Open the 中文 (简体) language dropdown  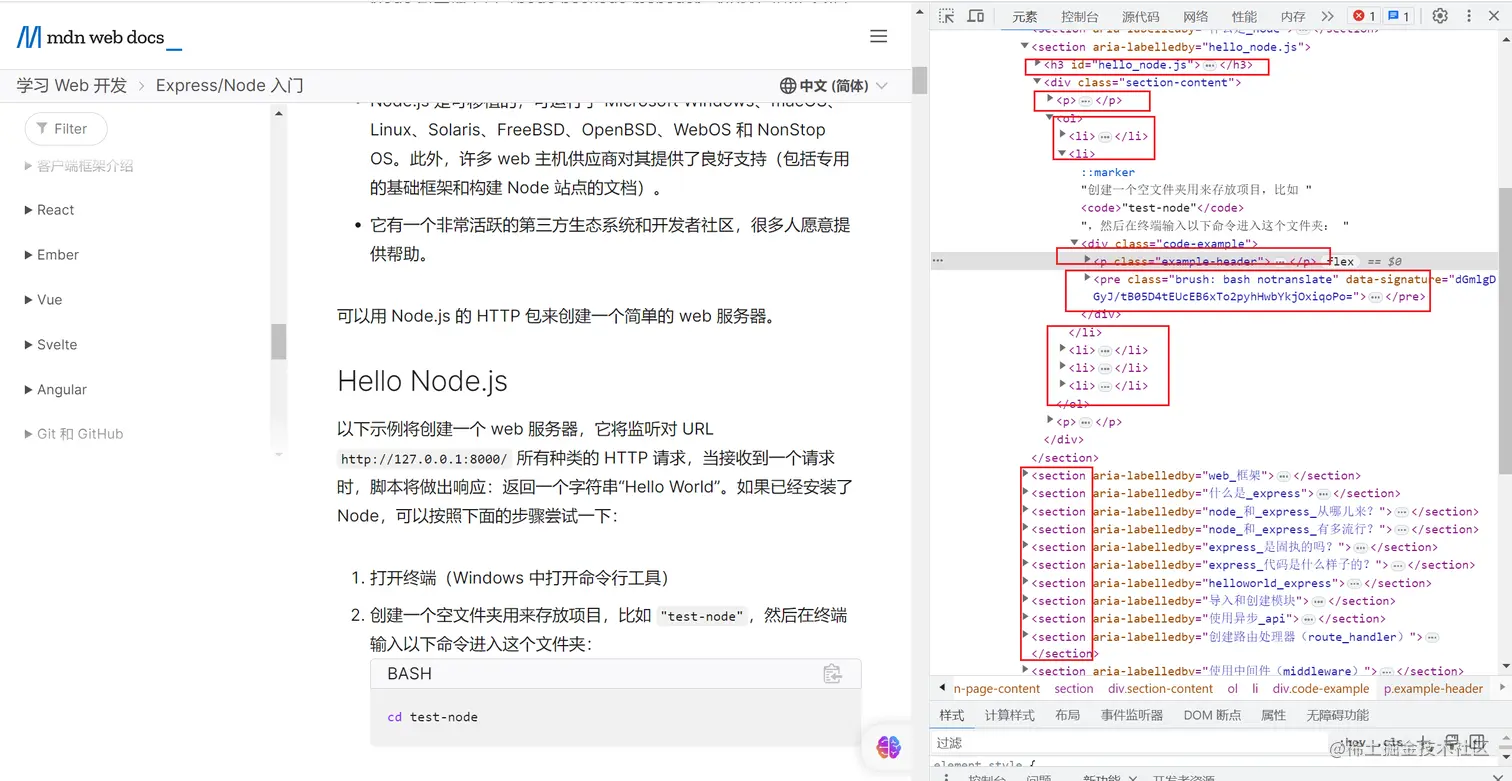point(834,86)
